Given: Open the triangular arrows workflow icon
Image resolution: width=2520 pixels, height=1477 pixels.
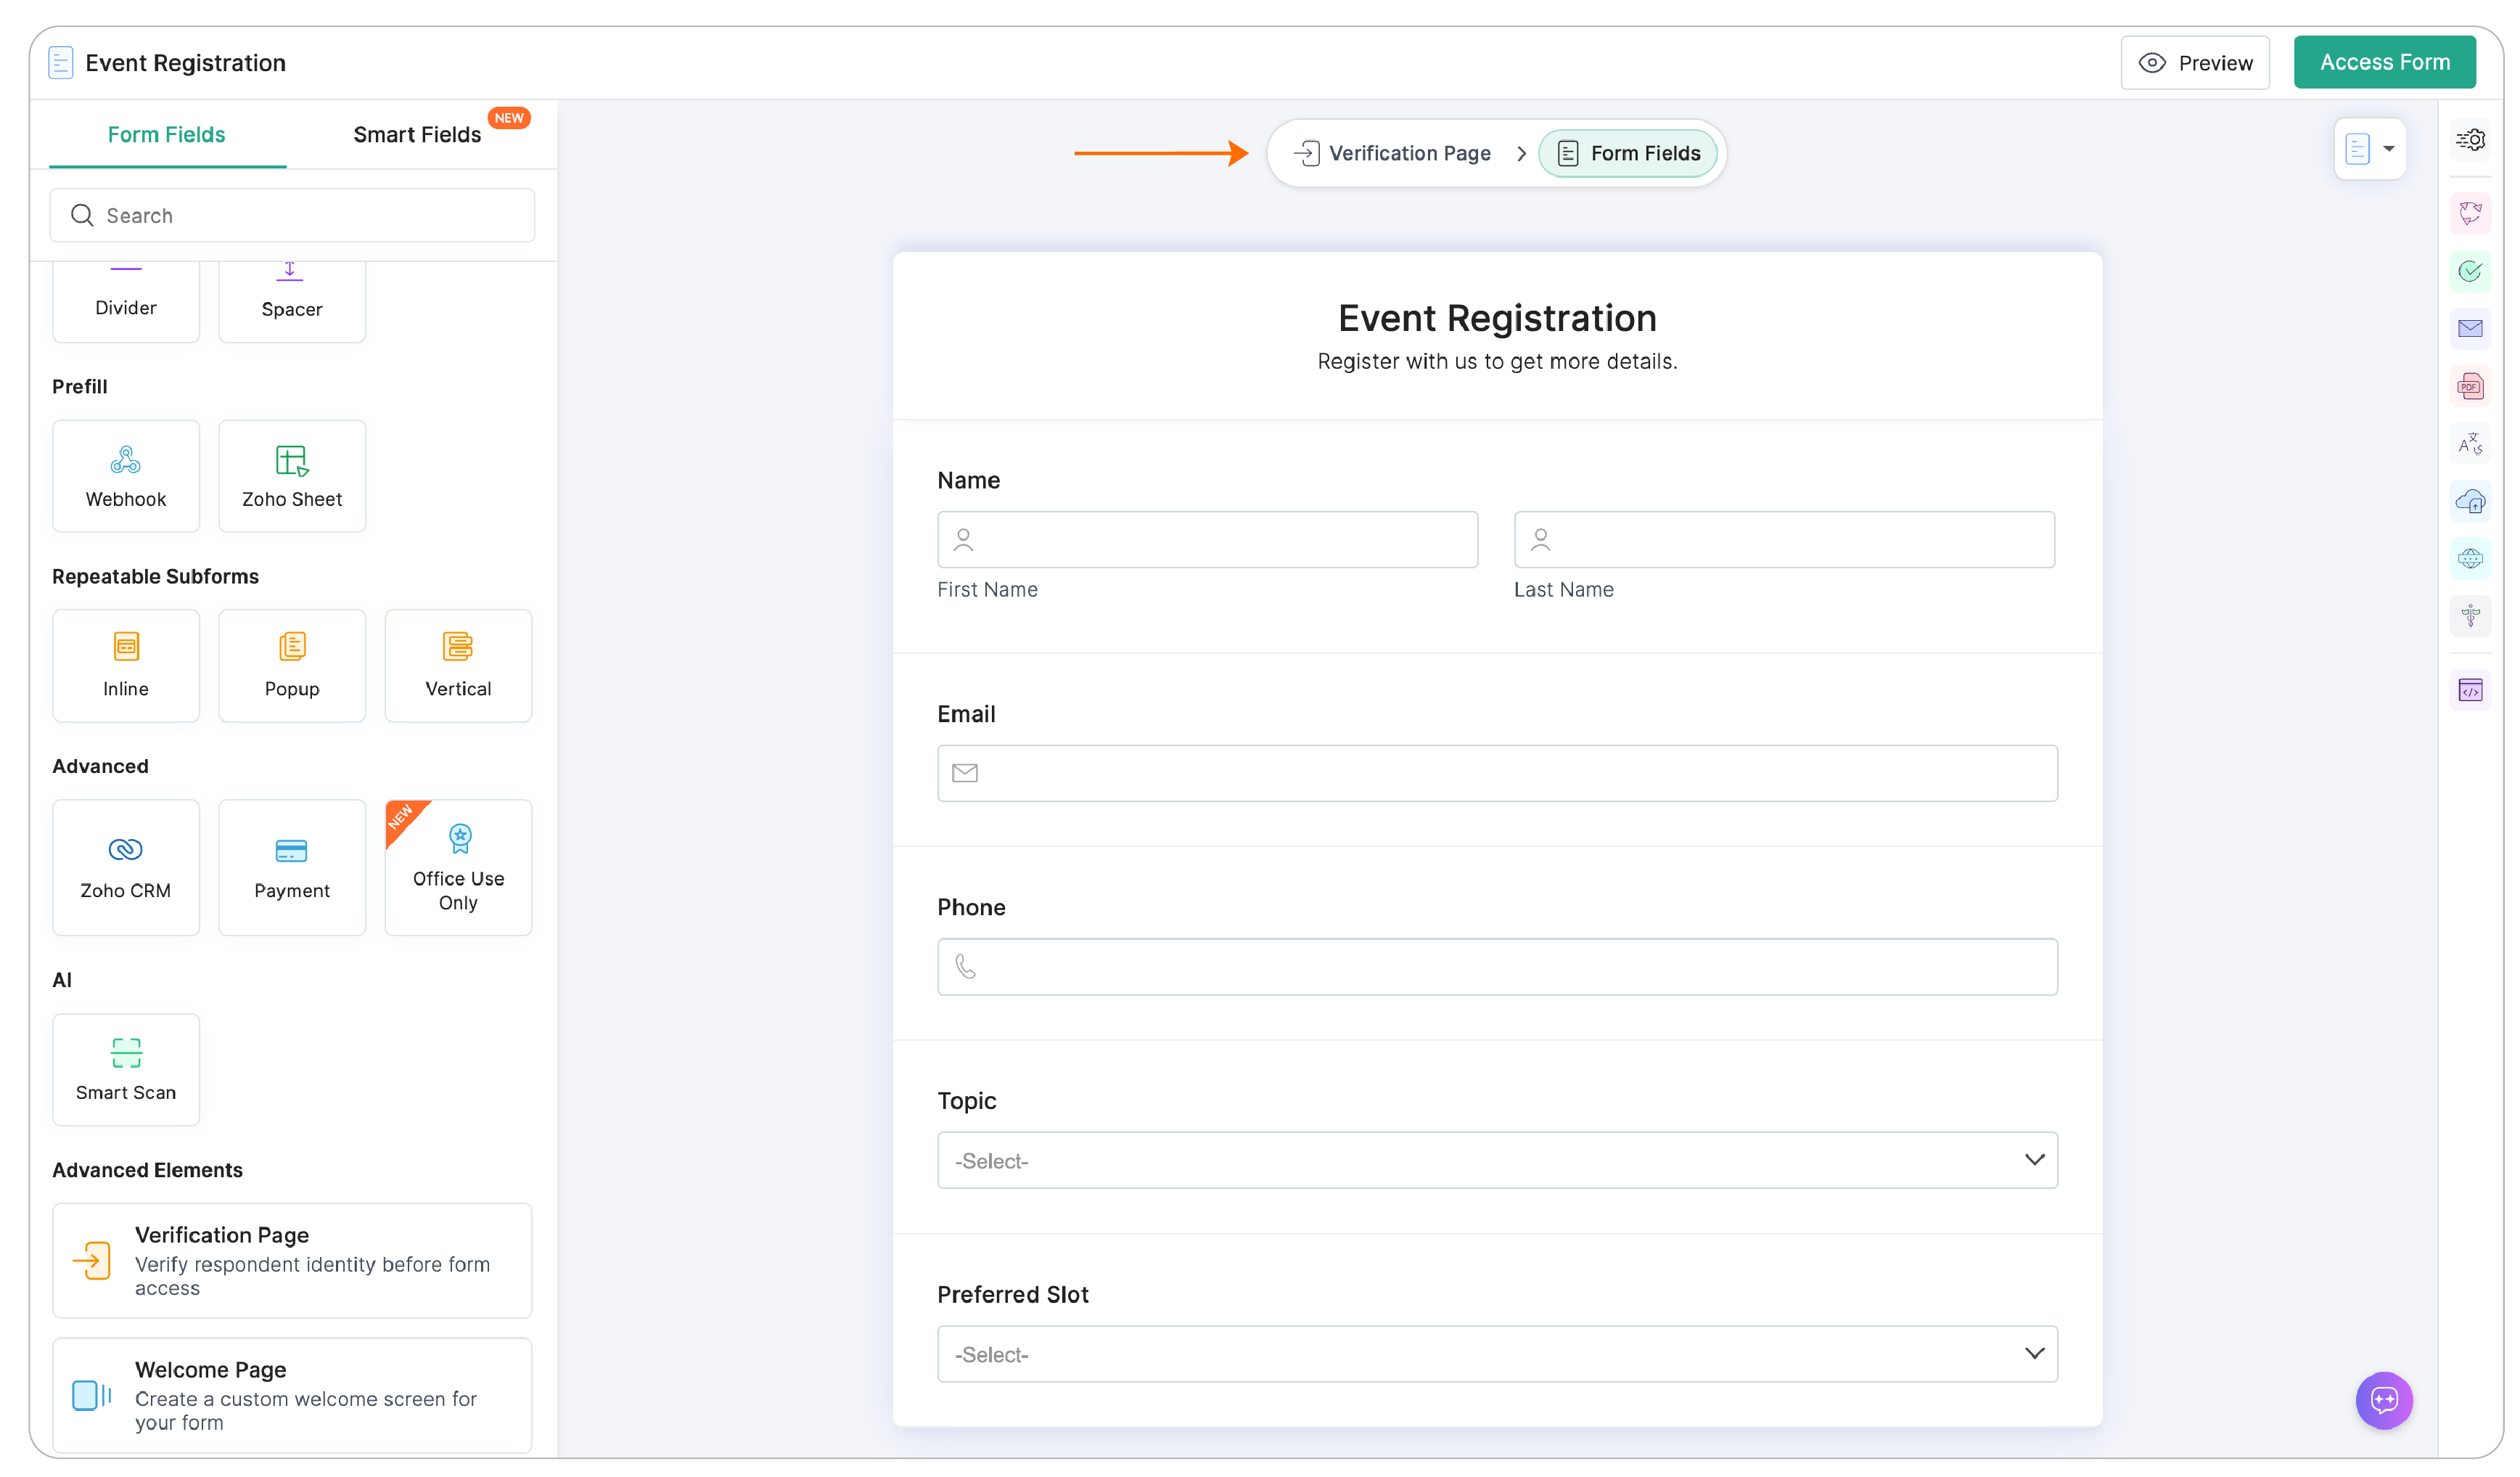Looking at the screenshot, I should point(2470,213).
